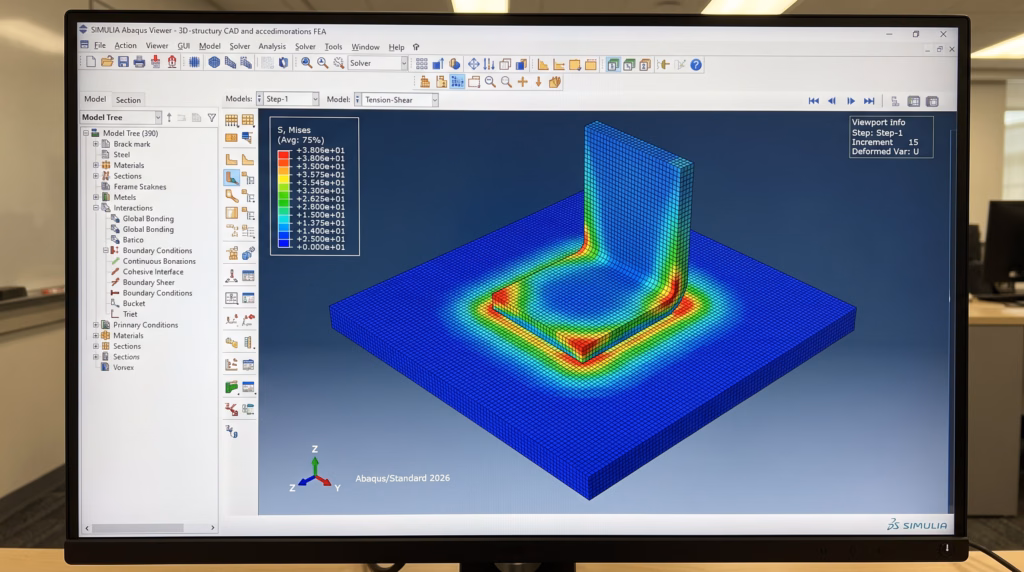The height and width of the screenshot is (572, 1024).
Task: Select the Boundary Sheer tree item
Action: pyautogui.click(x=148, y=282)
